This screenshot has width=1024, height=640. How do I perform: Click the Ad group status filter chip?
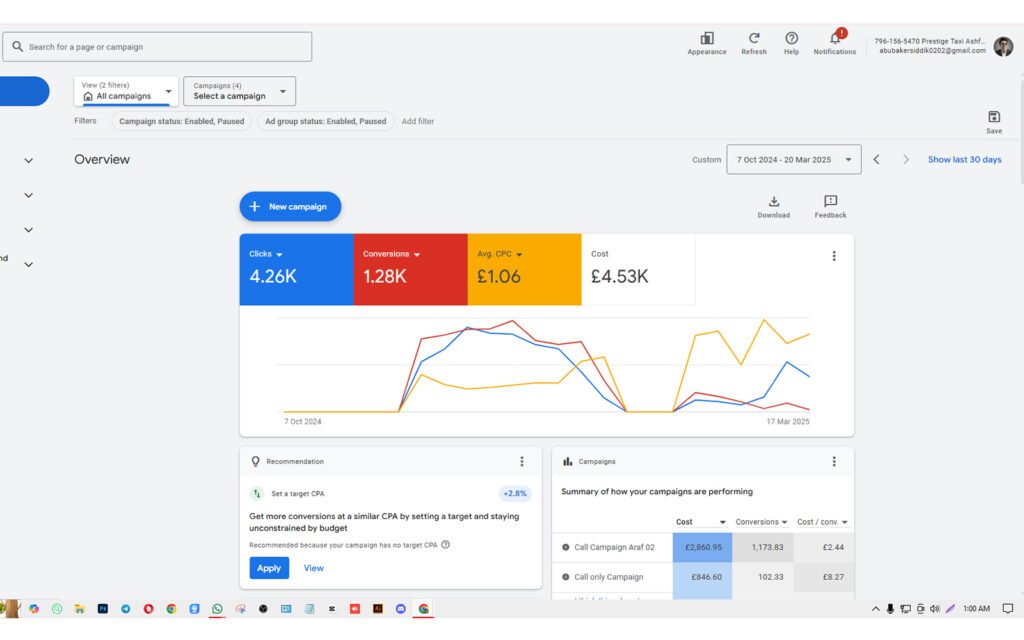point(325,121)
